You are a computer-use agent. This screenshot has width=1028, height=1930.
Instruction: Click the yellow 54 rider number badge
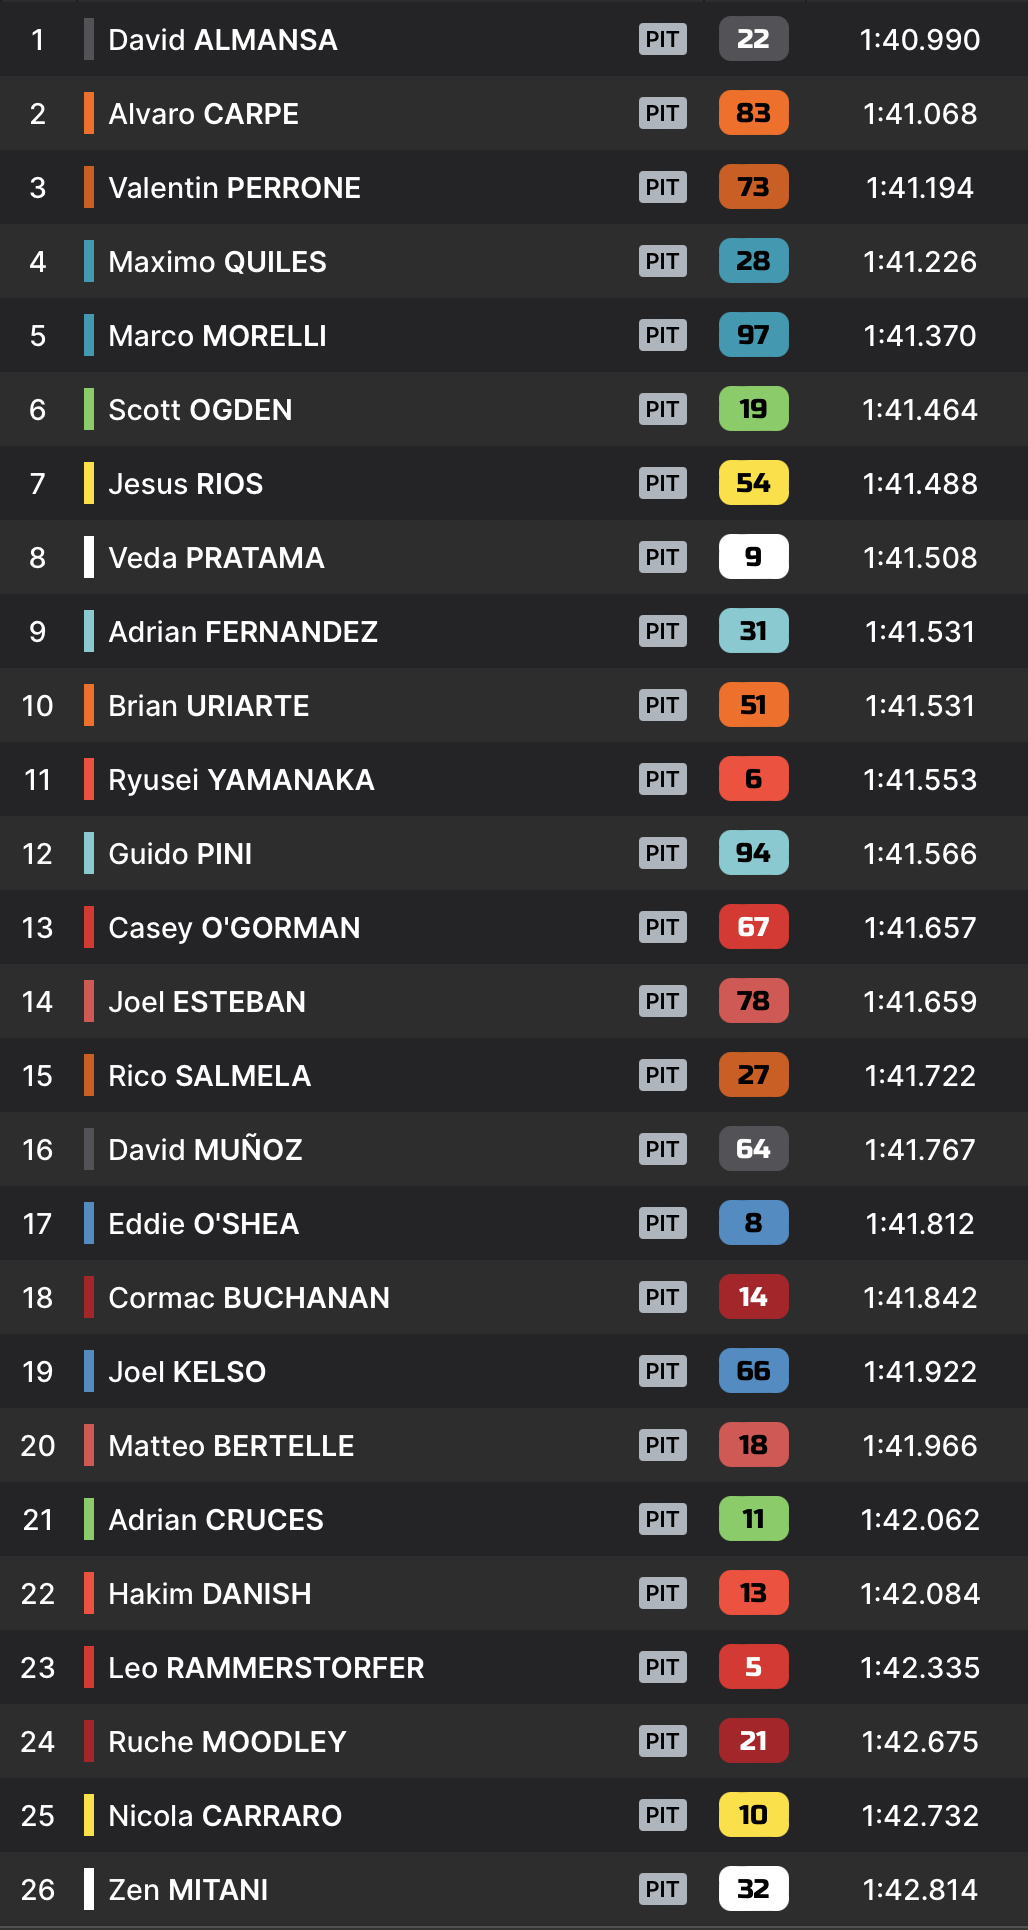(x=753, y=483)
